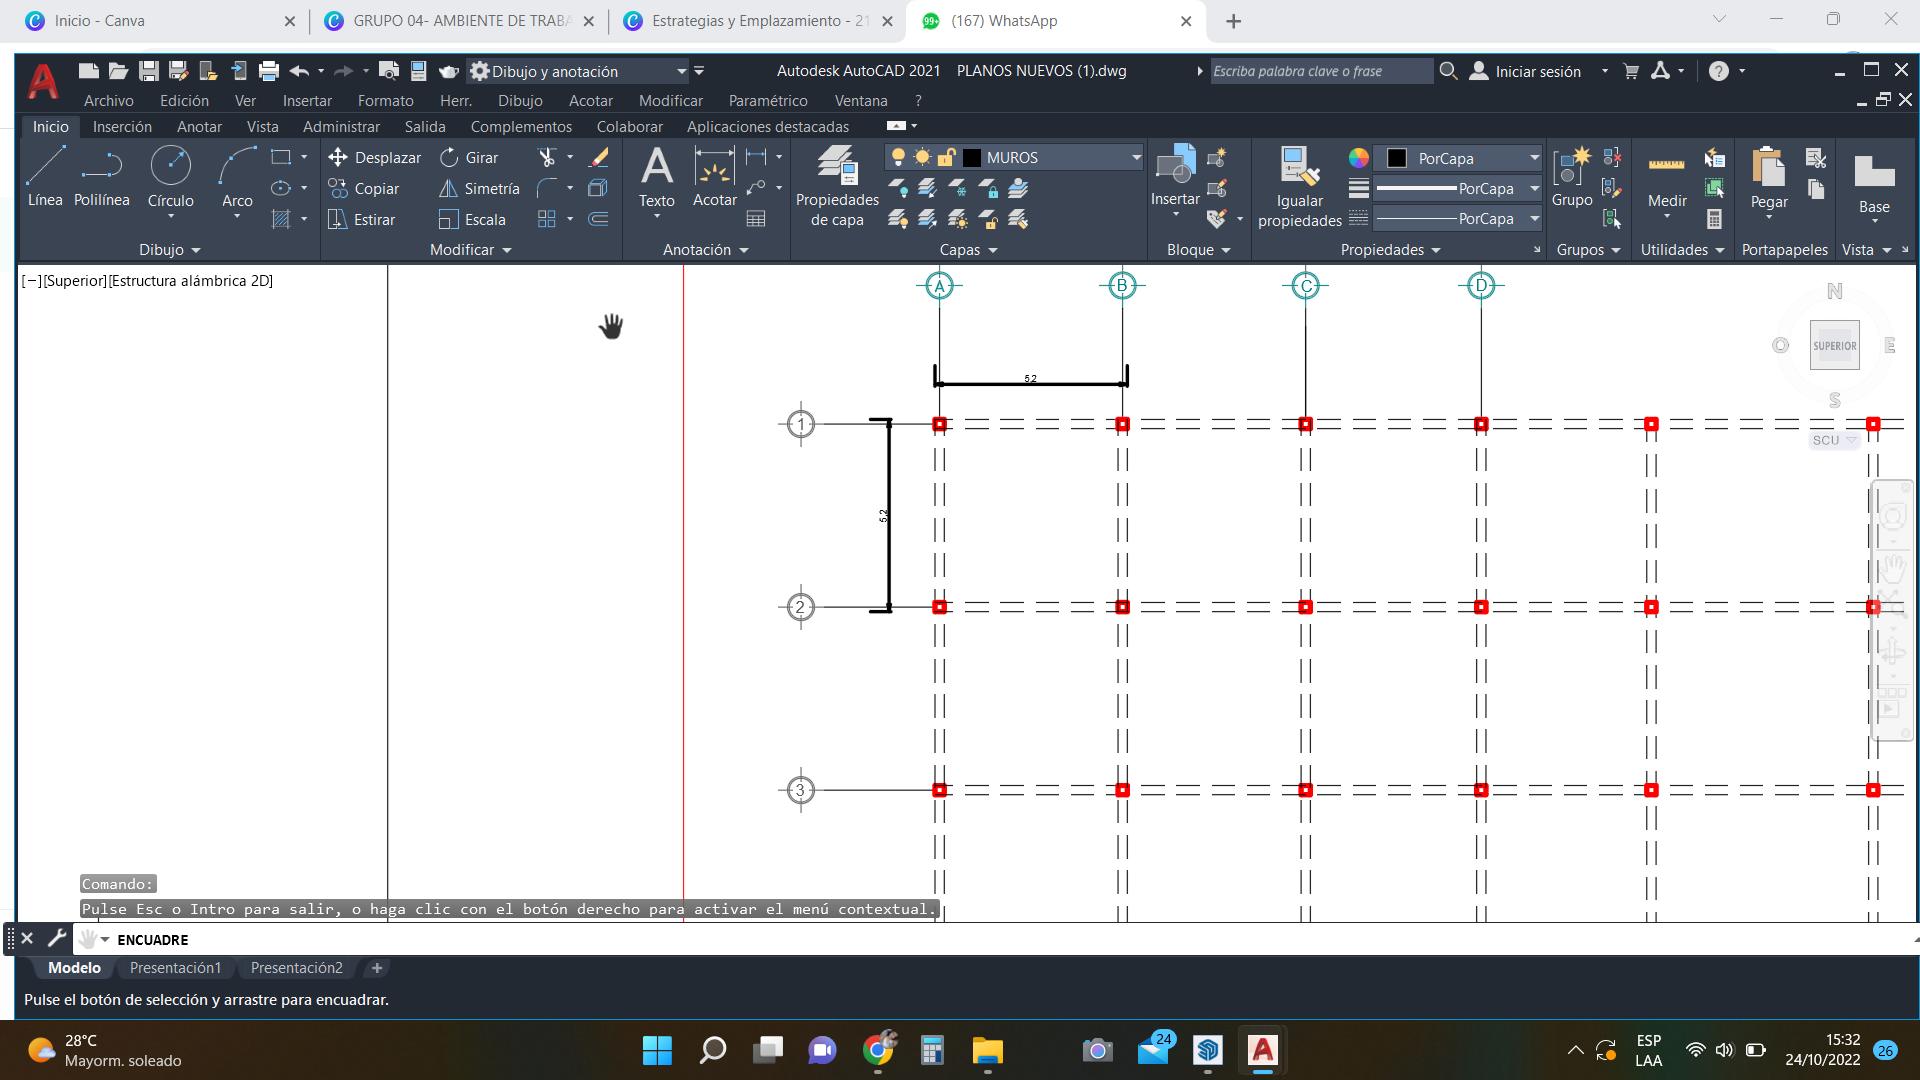Click the MUROS layer black color swatch
This screenshot has height=1080, width=1920.
[971, 158]
